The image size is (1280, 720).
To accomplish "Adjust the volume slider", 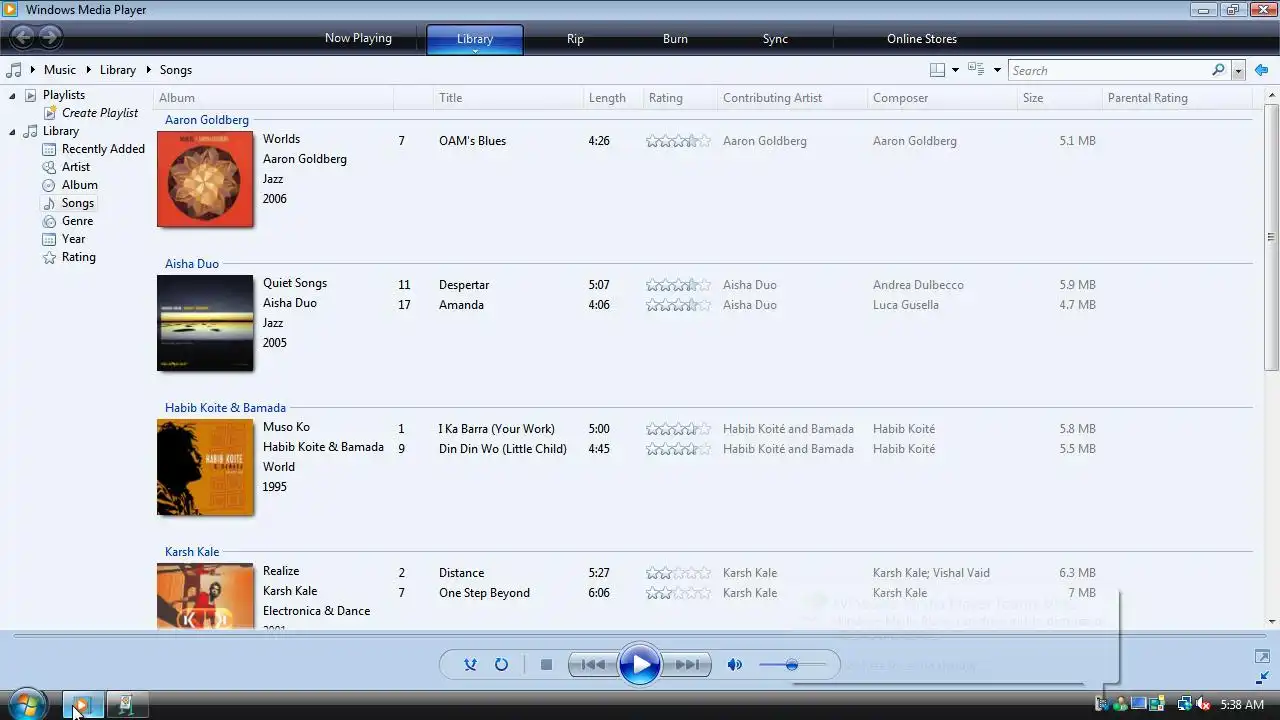I will coord(792,665).
